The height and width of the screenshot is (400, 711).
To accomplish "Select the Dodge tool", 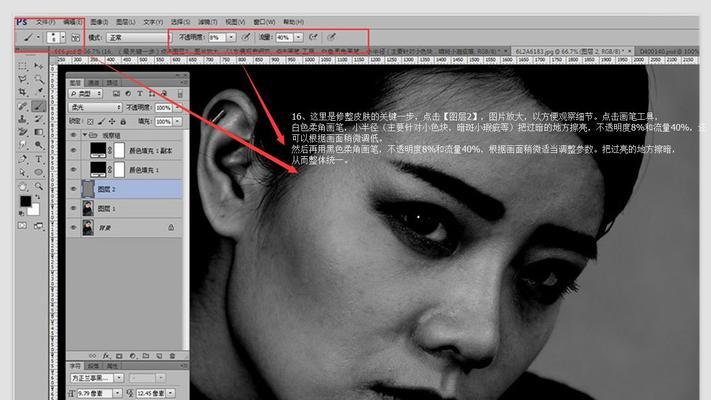I will click(39, 146).
